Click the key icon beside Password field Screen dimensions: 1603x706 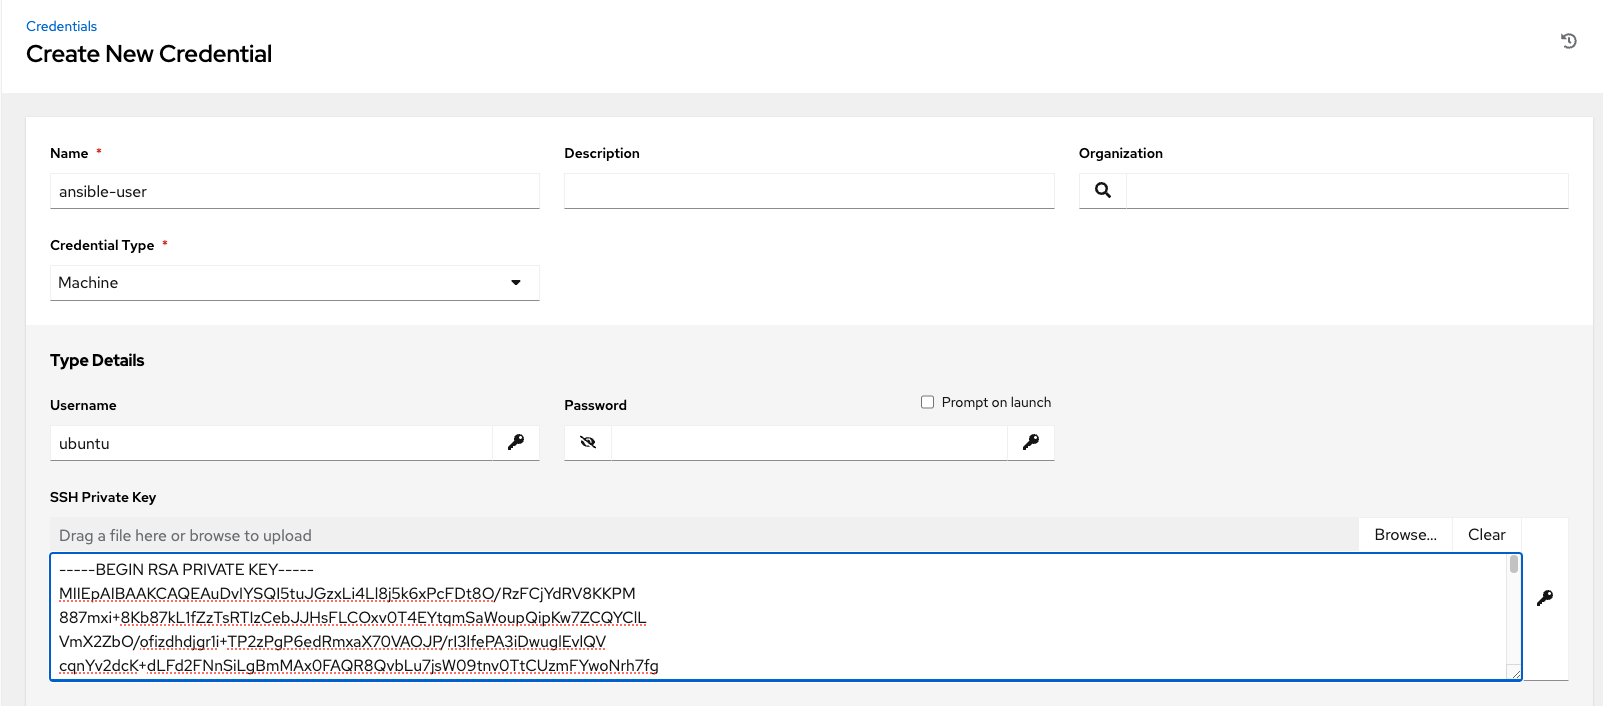1031,442
